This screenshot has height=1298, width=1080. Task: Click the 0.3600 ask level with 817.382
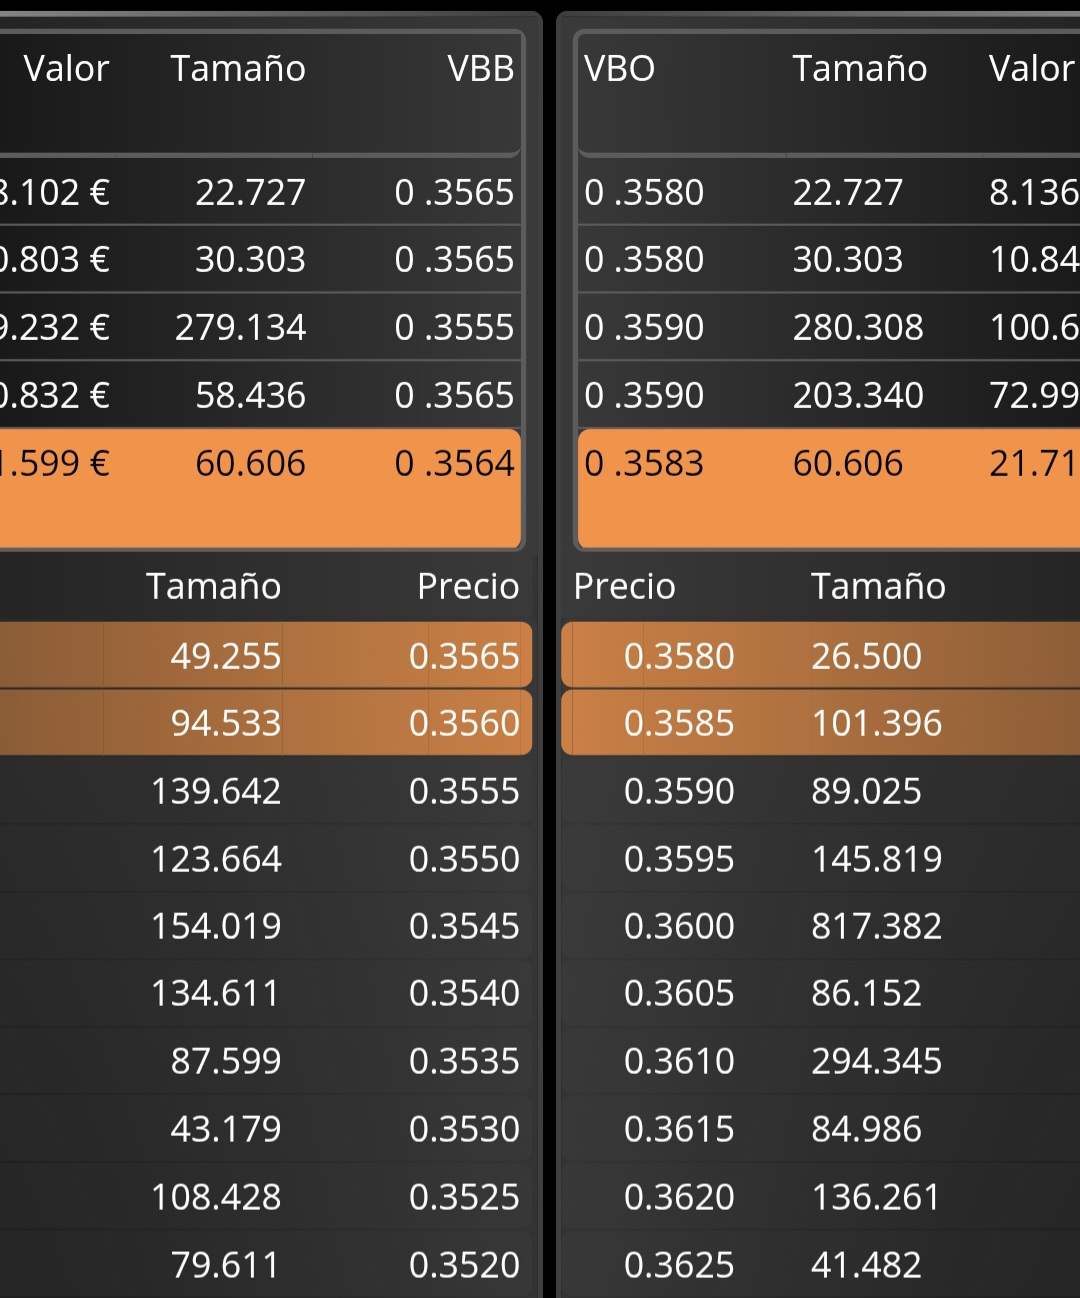[x=821, y=925]
